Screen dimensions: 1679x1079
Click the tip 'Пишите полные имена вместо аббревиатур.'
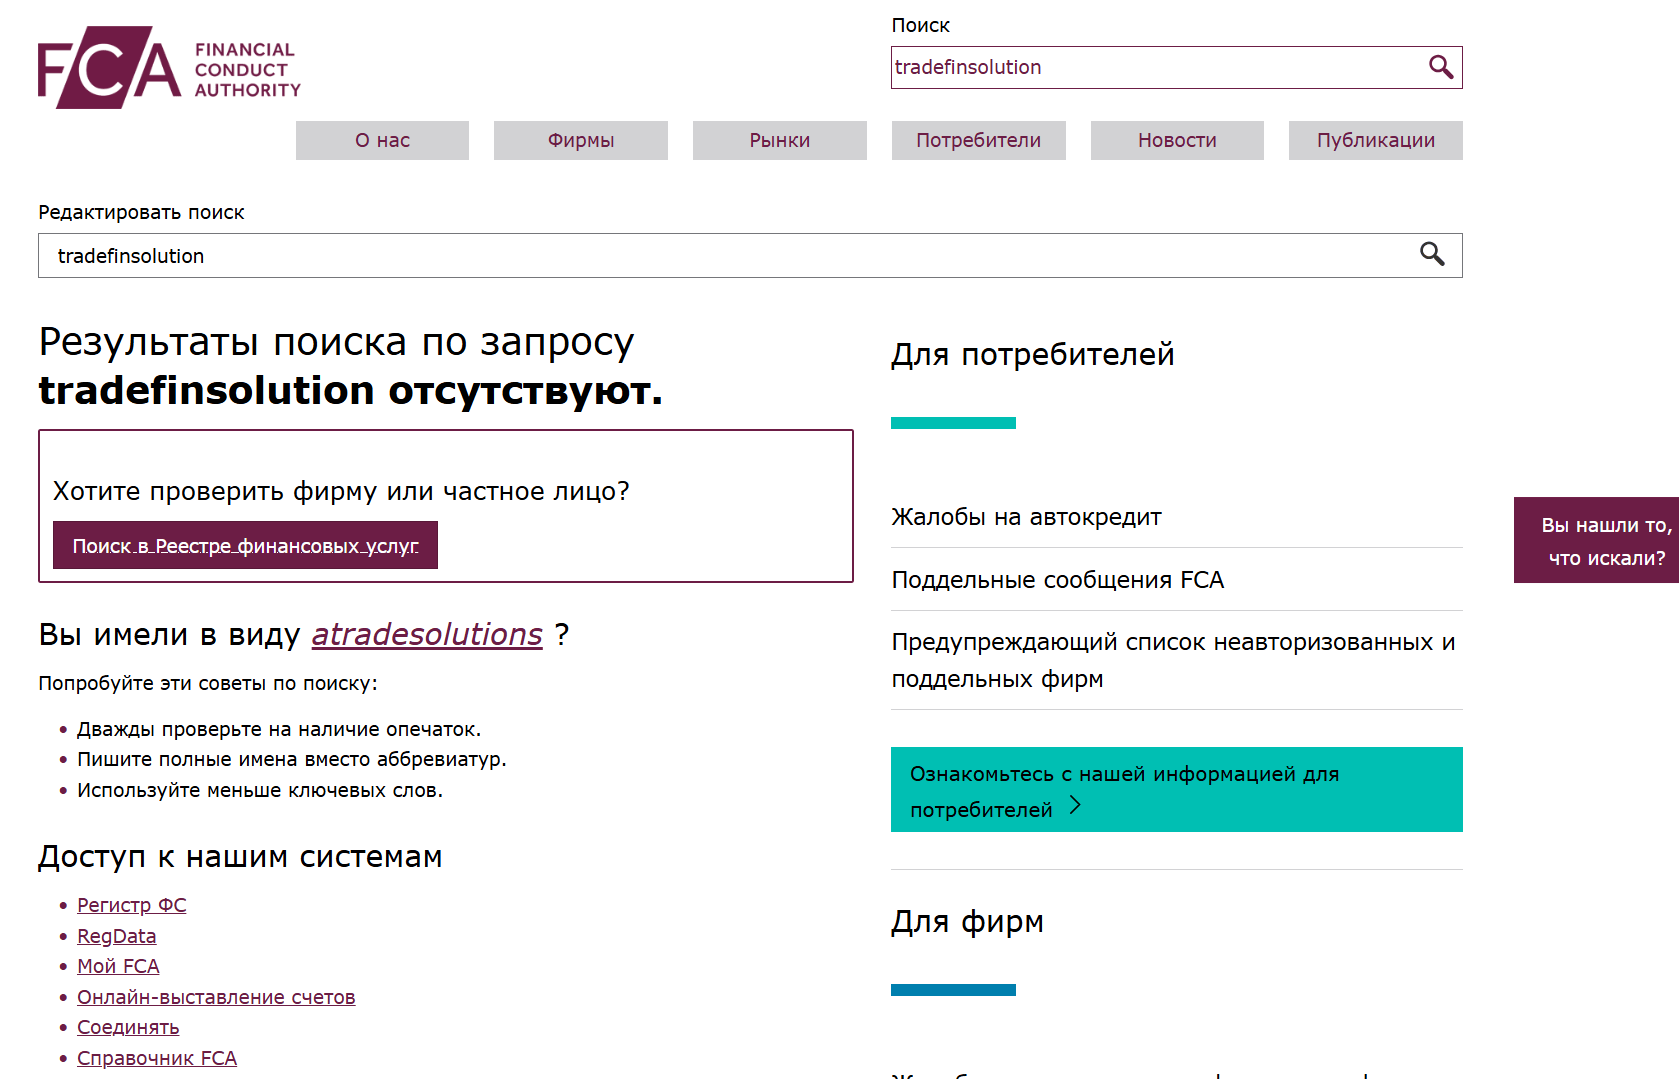[x=292, y=759]
